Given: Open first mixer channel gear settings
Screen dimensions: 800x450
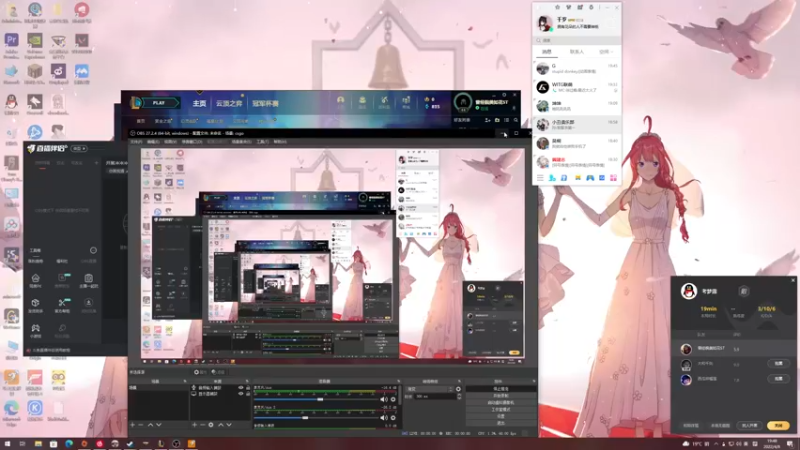Looking at the screenshot, I should coord(393,399).
